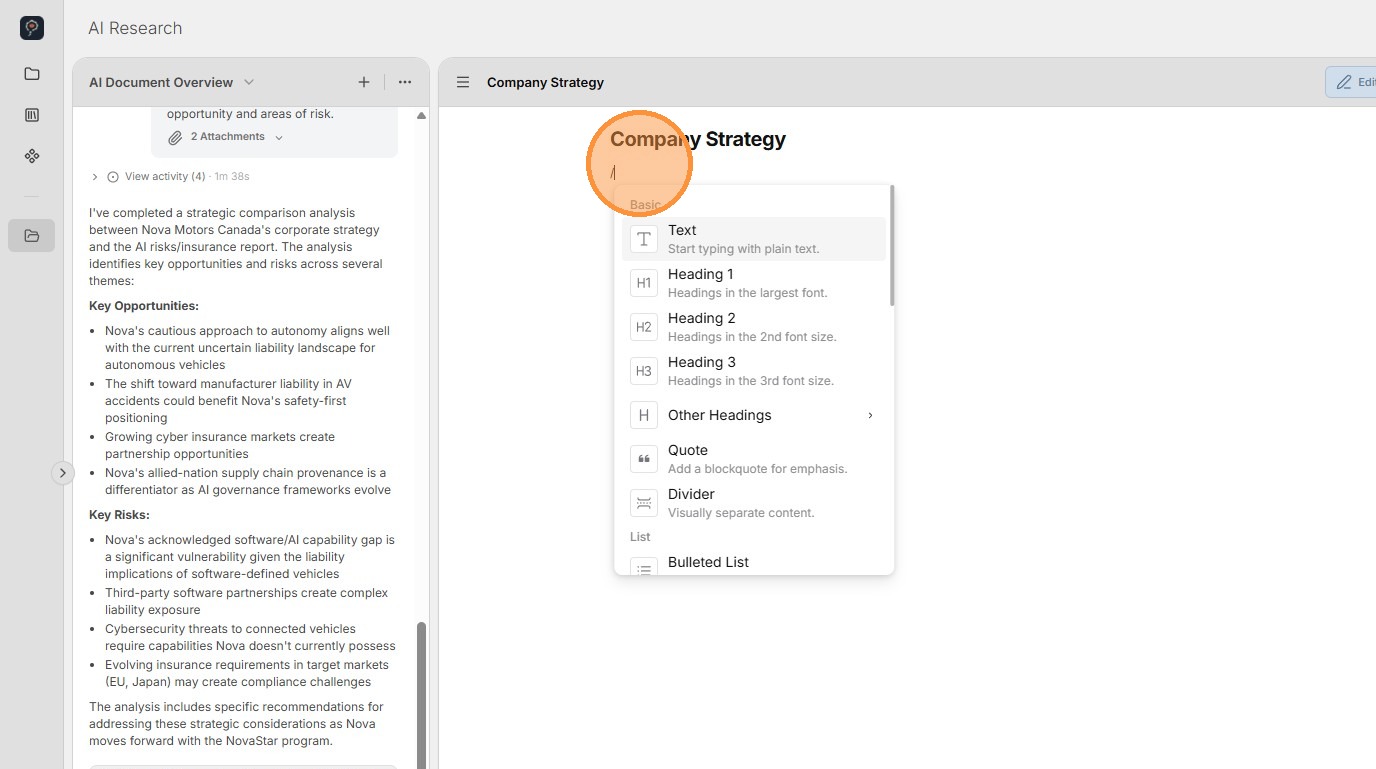Insert a Divider block
Viewport: 1376px width, 769px height.
pyautogui.click(x=754, y=503)
